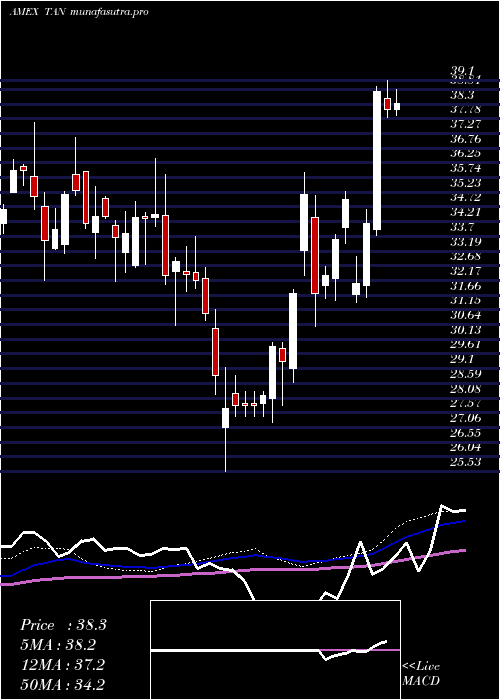This screenshot has width=500, height=700.
Task: Click inside the MACD inset panel
Action: pos(275,650)
